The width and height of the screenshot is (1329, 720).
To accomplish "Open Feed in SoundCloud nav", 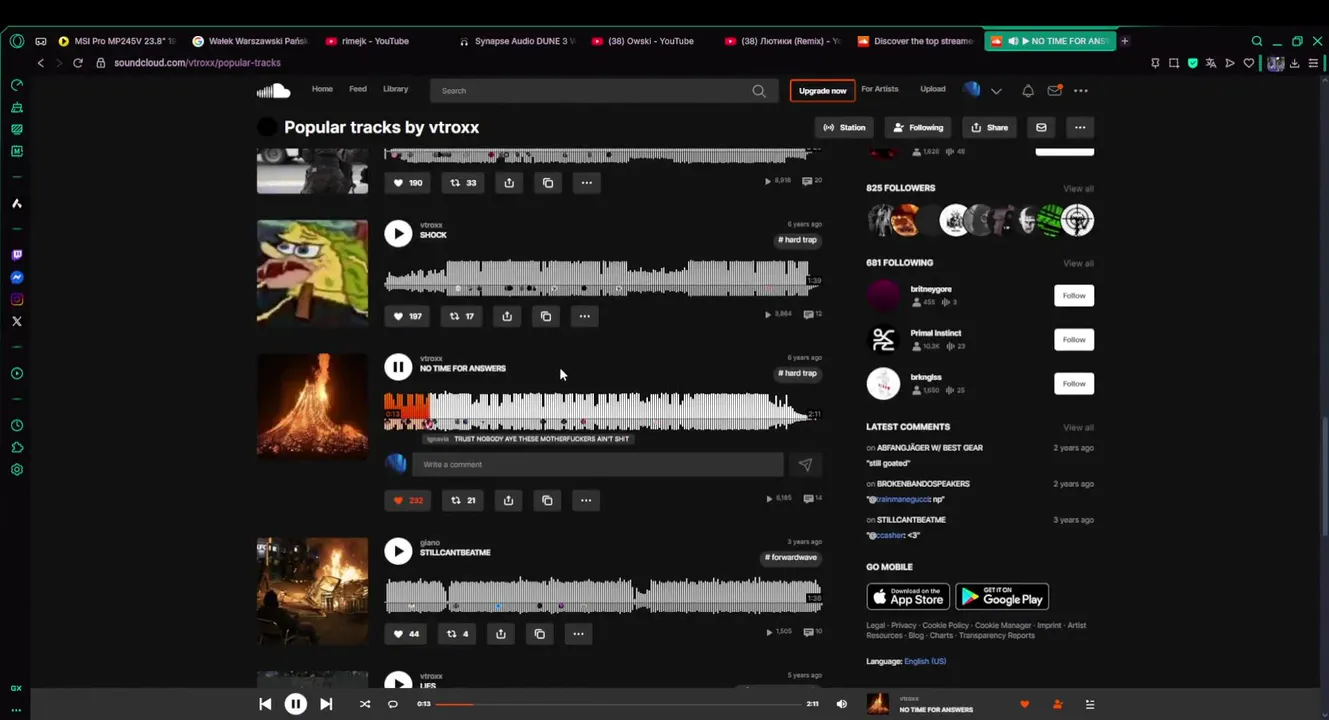I will [357, 89].
